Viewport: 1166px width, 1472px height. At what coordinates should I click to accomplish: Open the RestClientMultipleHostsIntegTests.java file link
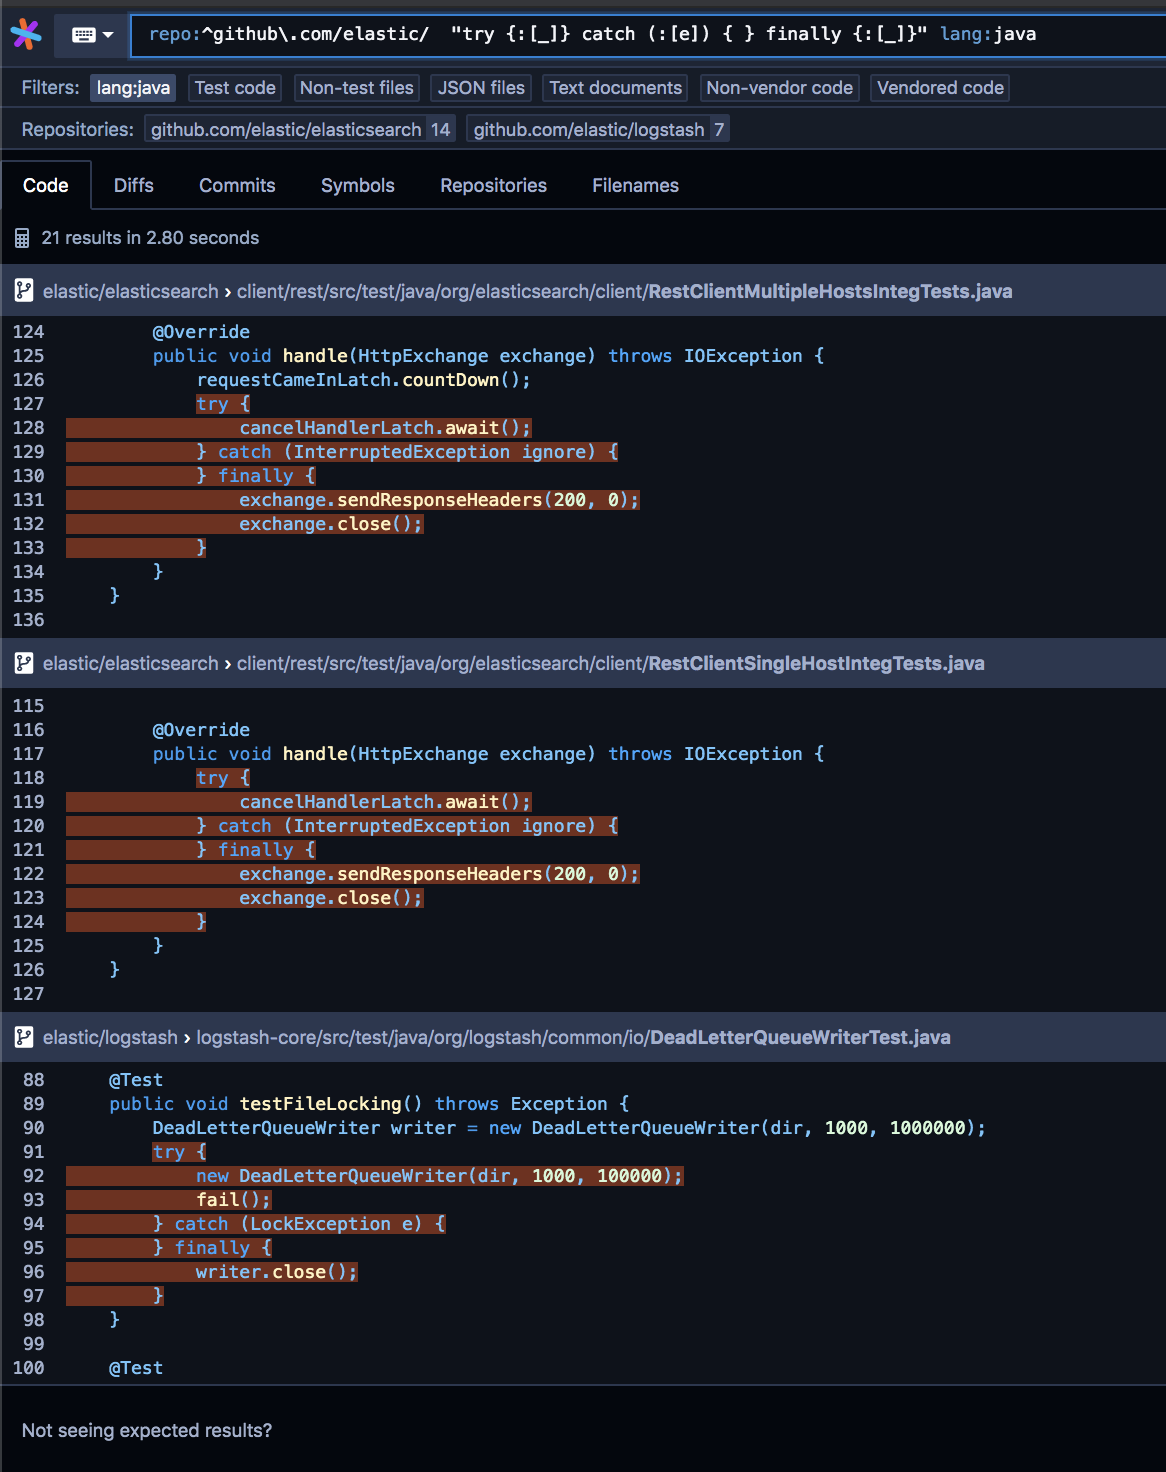pos(624,292)
